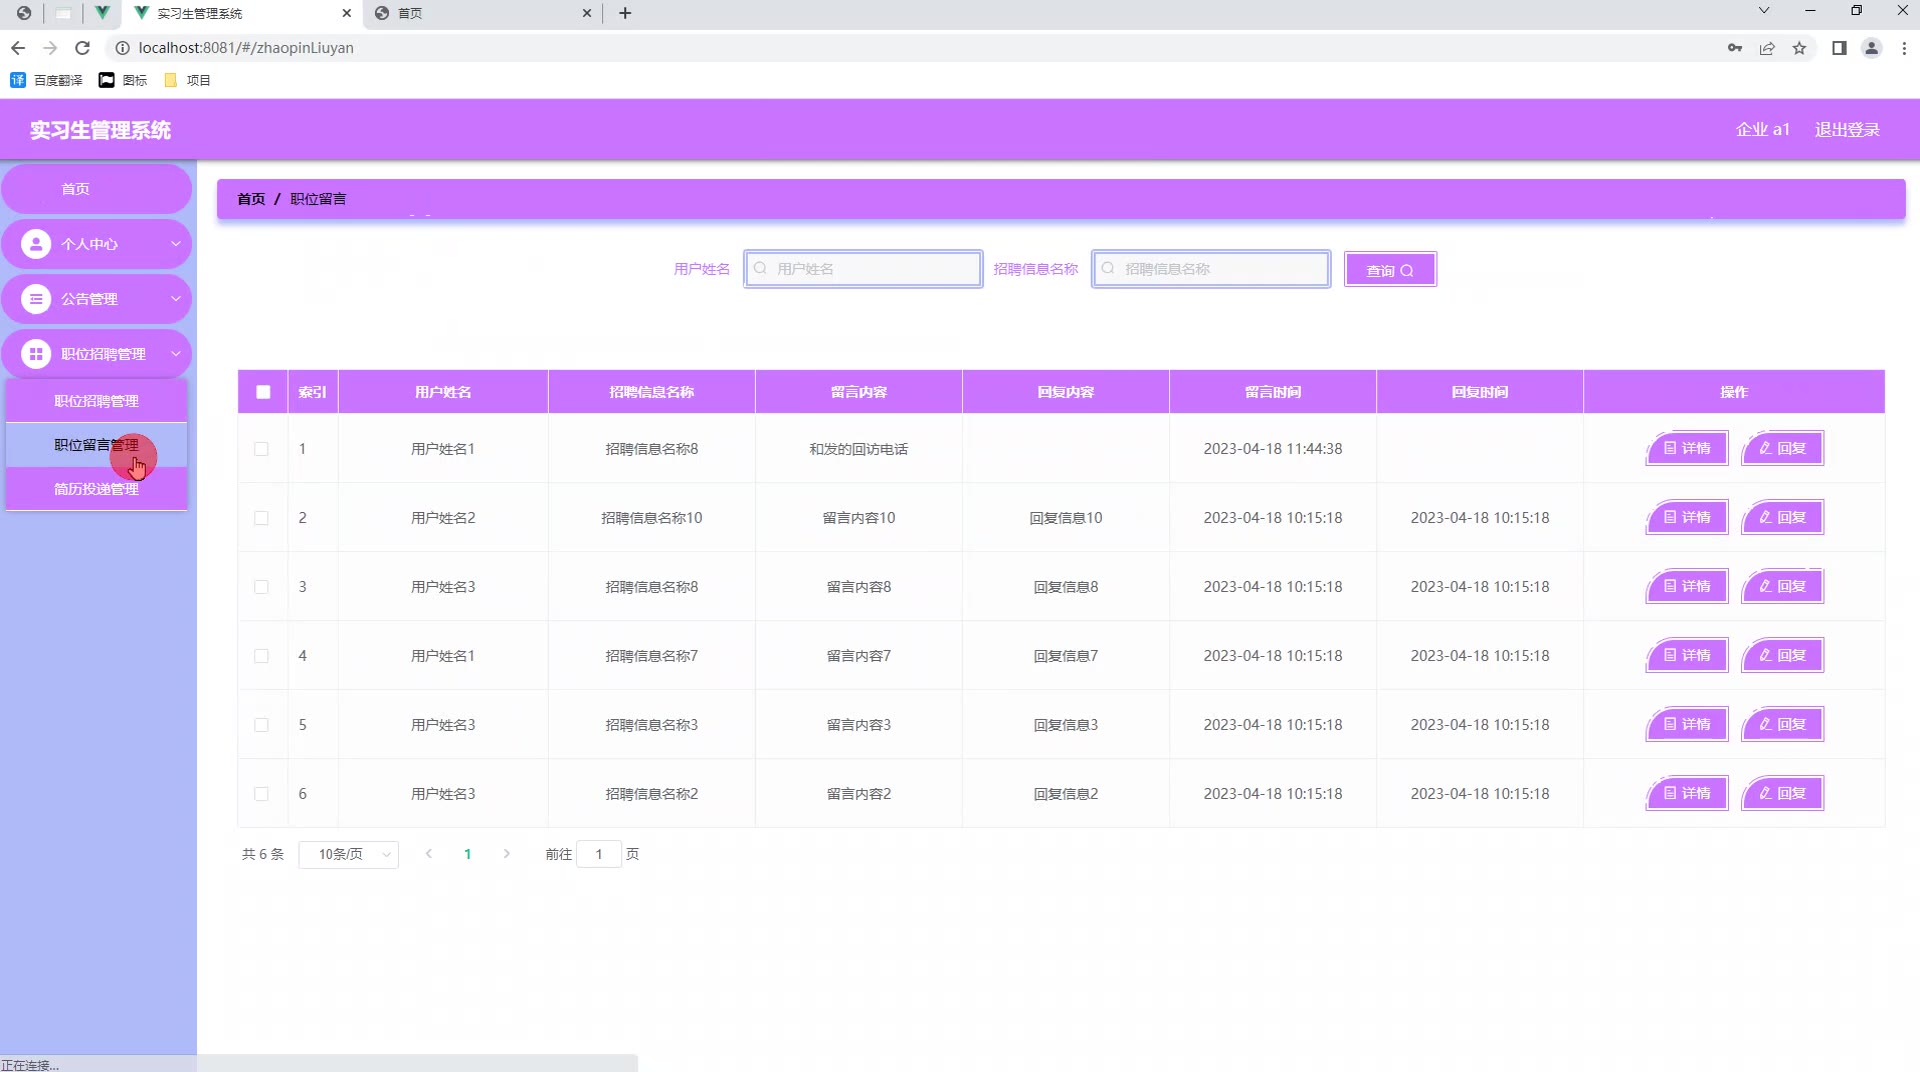The image size is (1920, 1072).
Task: Click the 公告管理 list icon in sidebar
Action: pos(36,299)
